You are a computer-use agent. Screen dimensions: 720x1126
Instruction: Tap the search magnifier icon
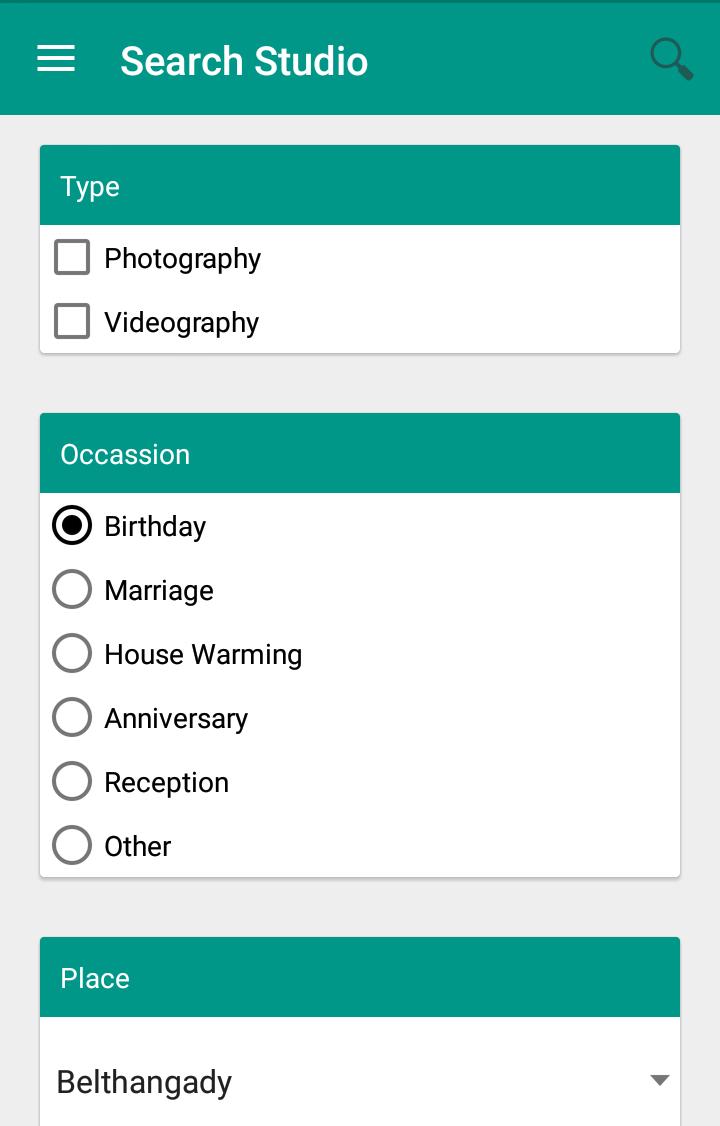point(671,60)
